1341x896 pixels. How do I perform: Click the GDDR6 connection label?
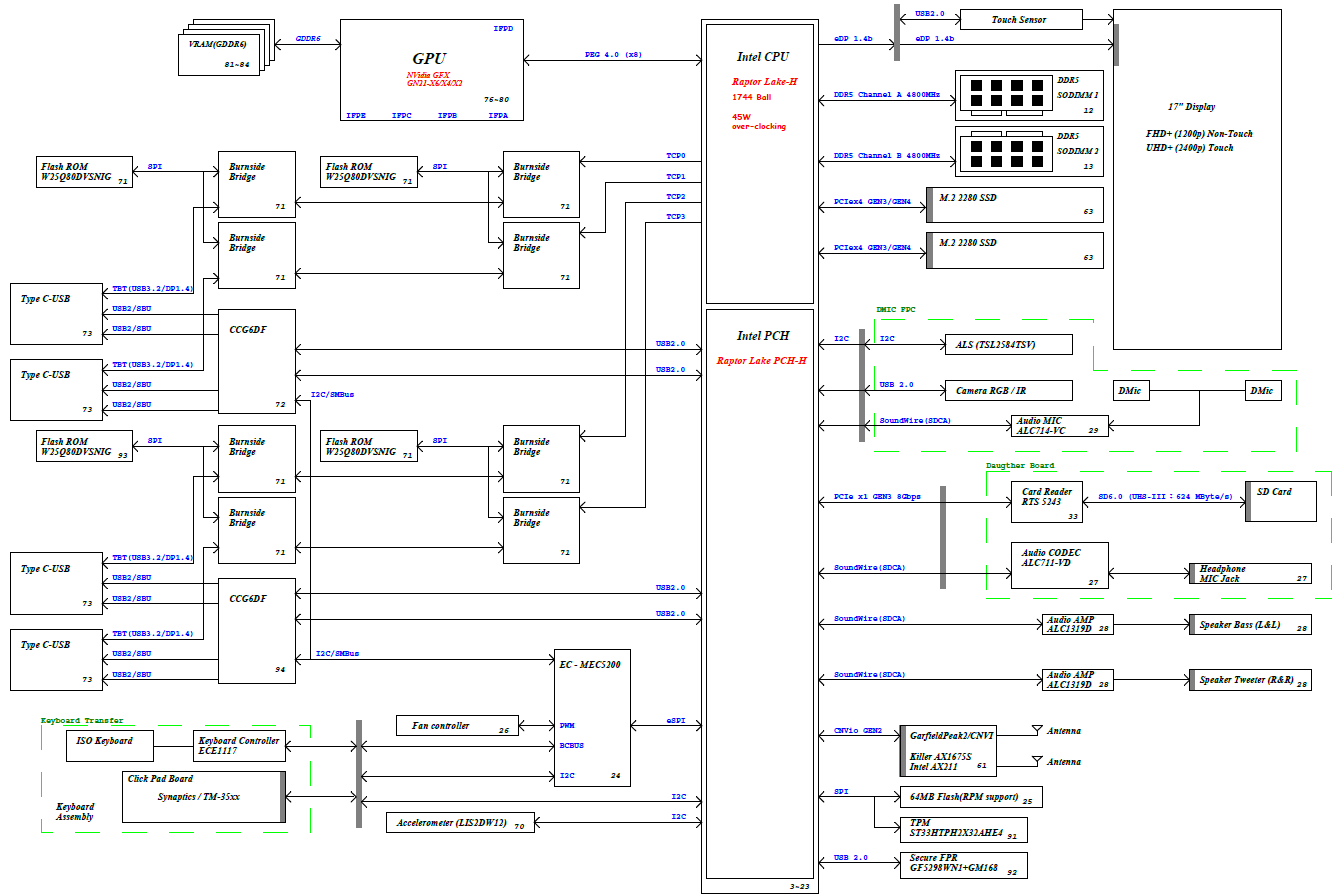point(307,38)
